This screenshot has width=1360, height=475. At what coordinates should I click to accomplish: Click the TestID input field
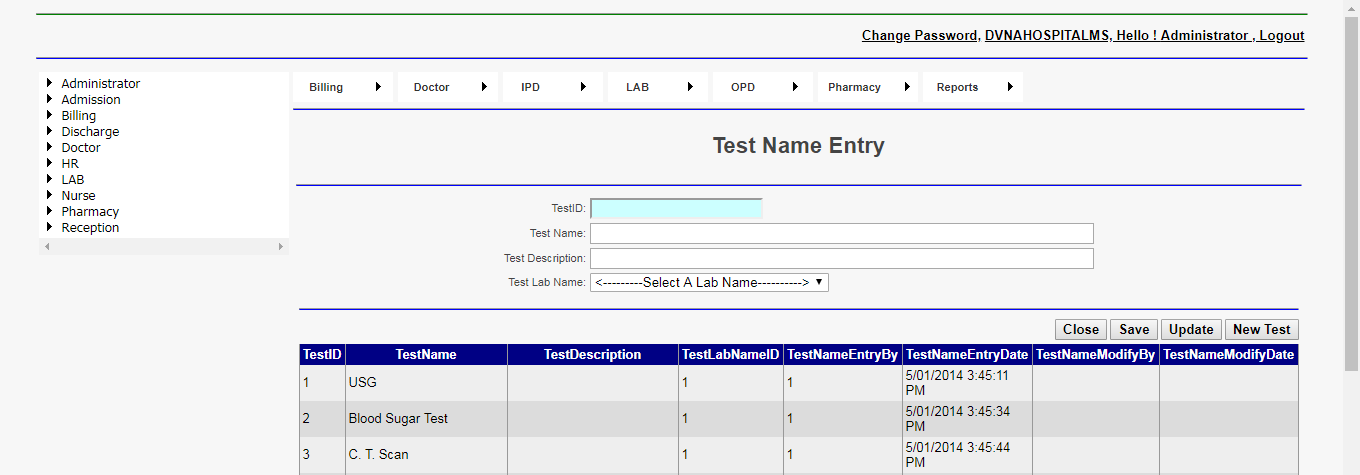(677, 208)
